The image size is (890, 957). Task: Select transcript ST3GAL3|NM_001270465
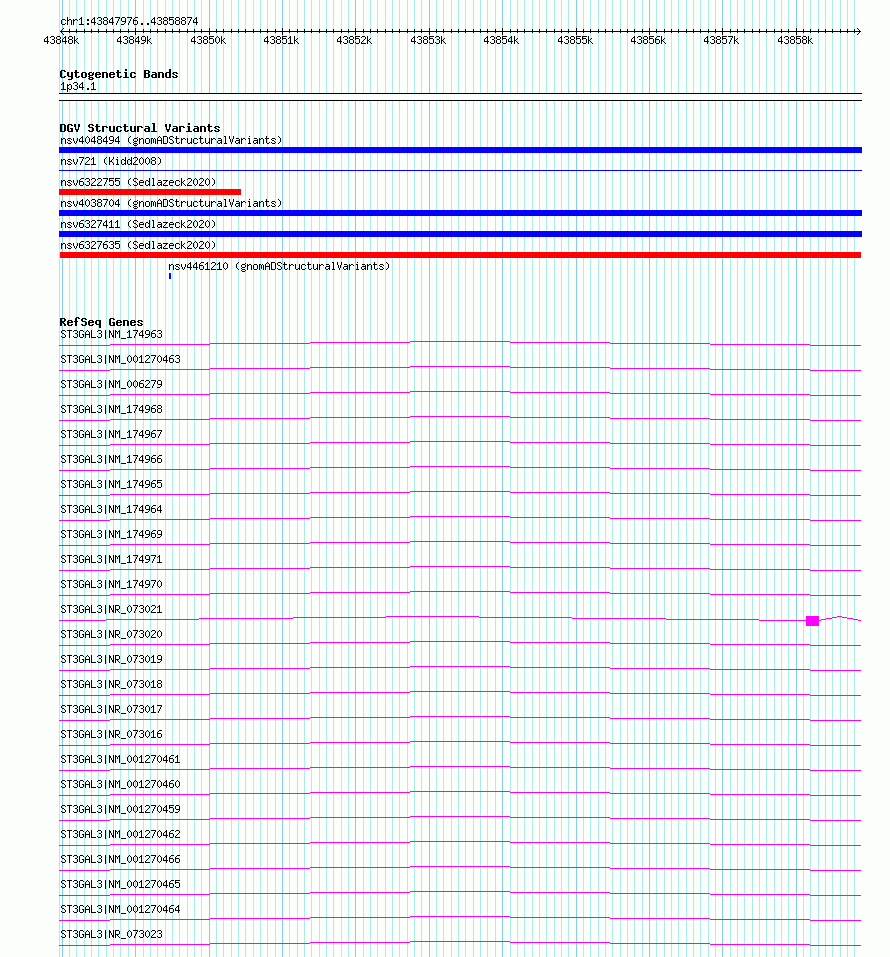120,885
